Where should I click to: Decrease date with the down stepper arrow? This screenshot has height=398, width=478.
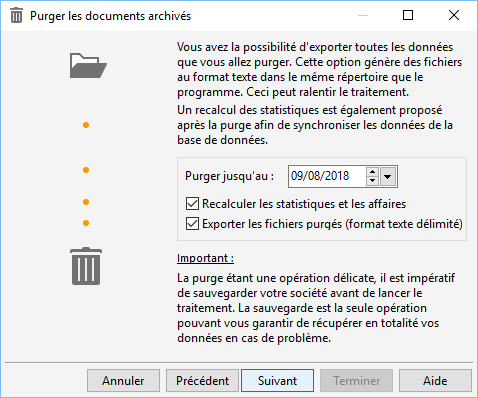pos(372,181)
